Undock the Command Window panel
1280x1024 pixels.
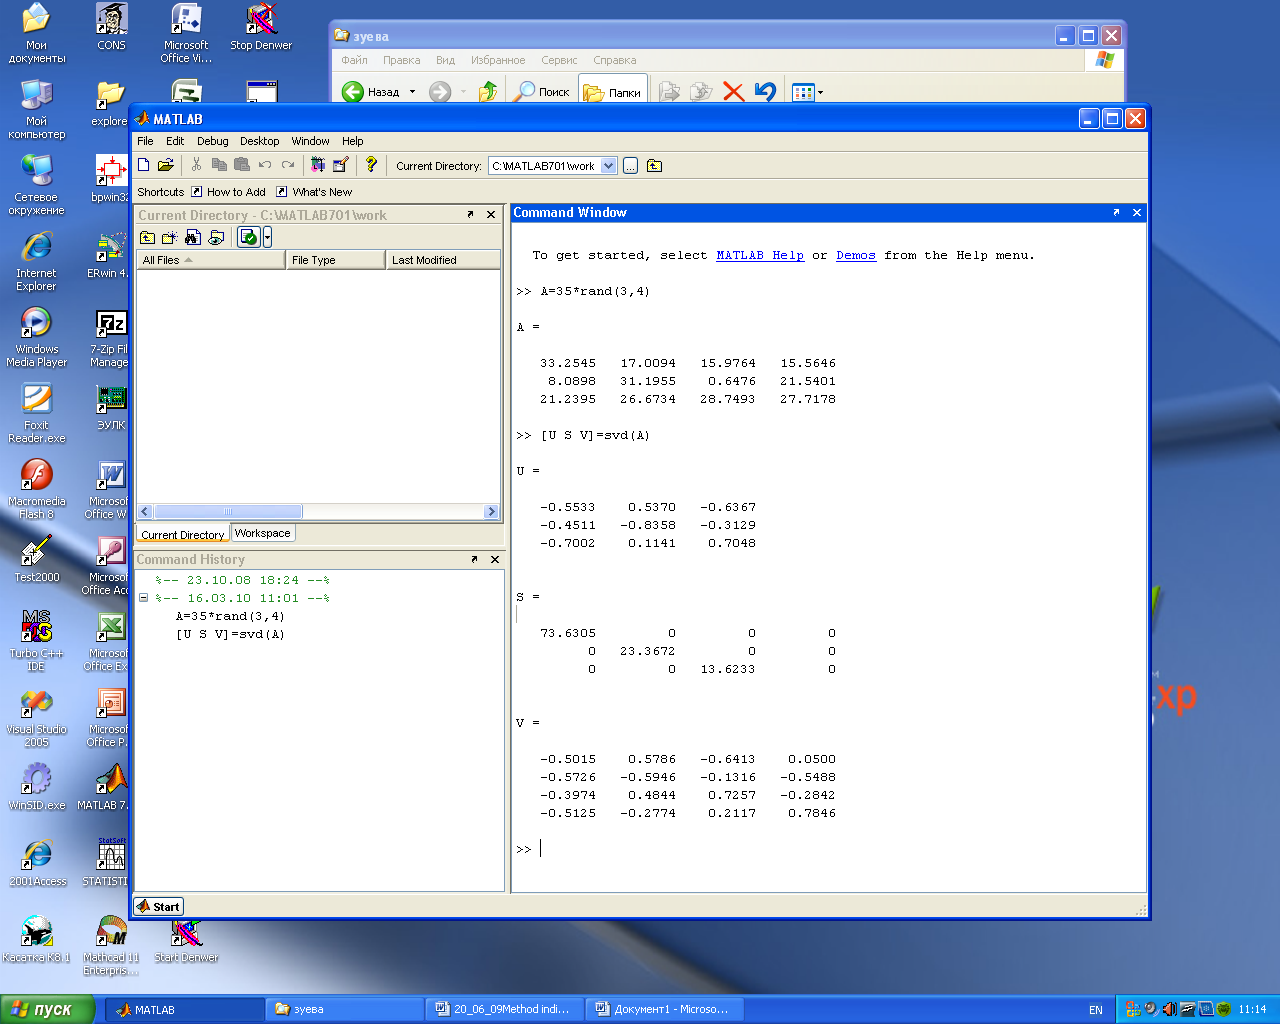(1116, 212)
